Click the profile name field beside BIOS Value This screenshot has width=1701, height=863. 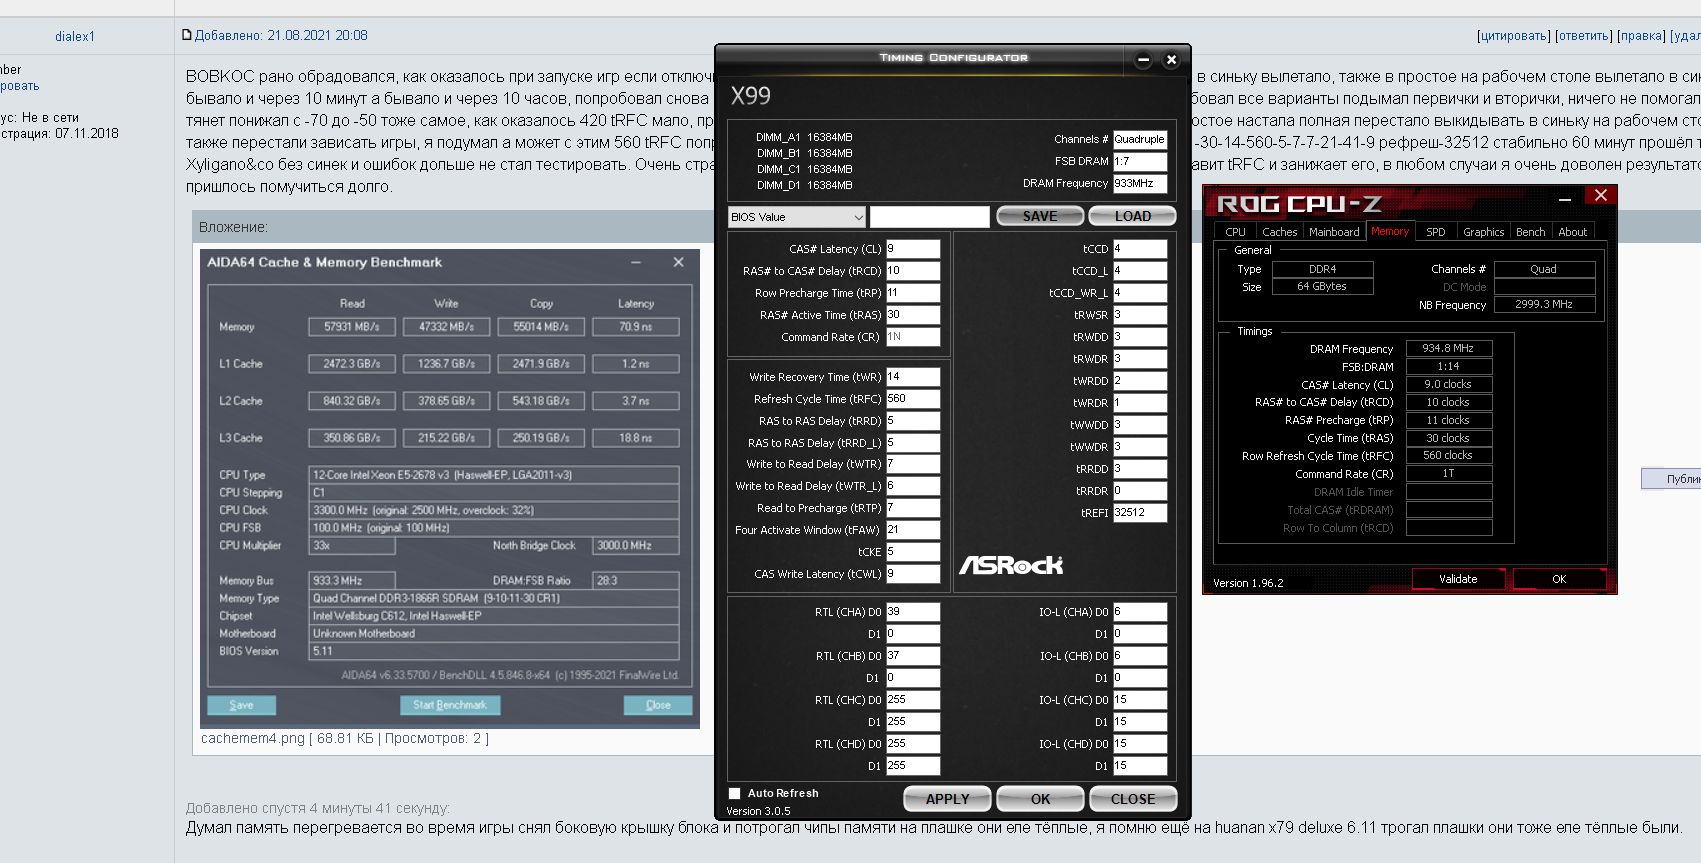tap(930, 217)
